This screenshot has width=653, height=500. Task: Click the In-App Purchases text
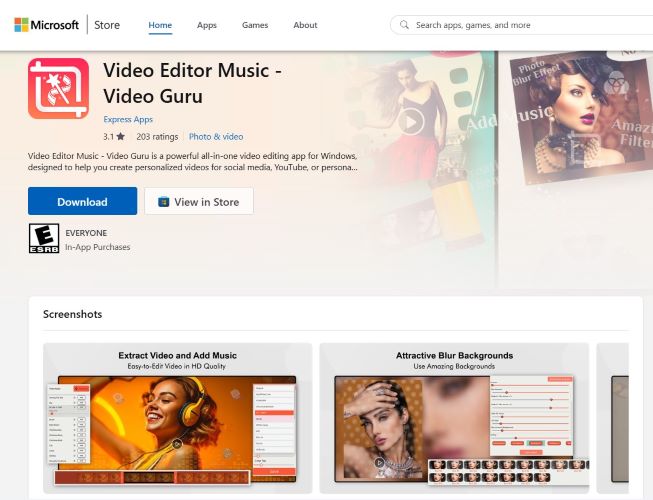pyautogui.click(x=97, y=247)
